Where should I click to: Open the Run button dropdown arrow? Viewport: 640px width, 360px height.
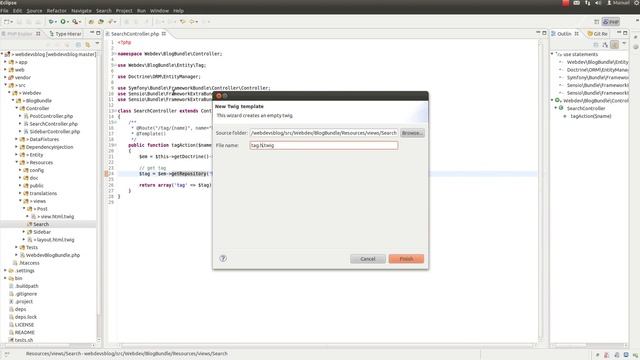point(67,22)
